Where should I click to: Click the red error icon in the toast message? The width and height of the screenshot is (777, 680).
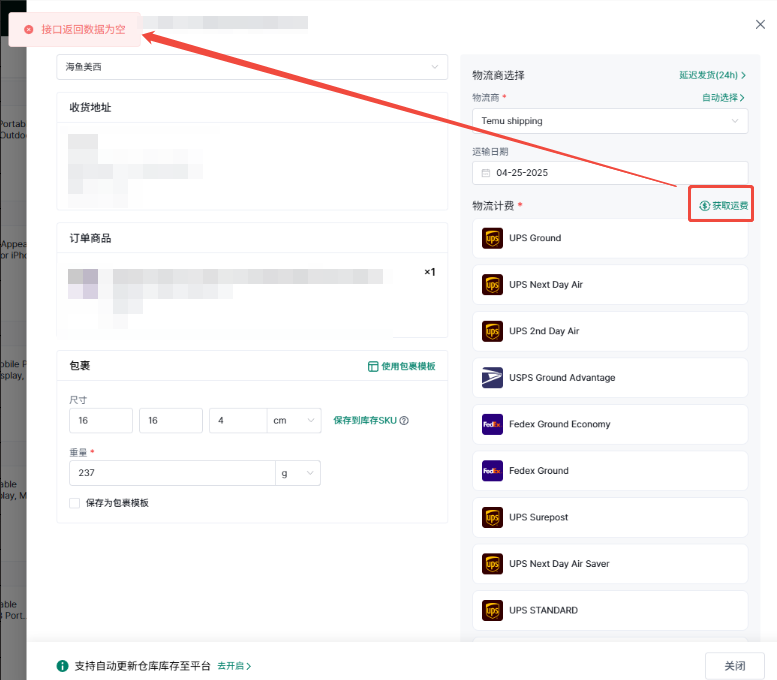tap(29, 30)
